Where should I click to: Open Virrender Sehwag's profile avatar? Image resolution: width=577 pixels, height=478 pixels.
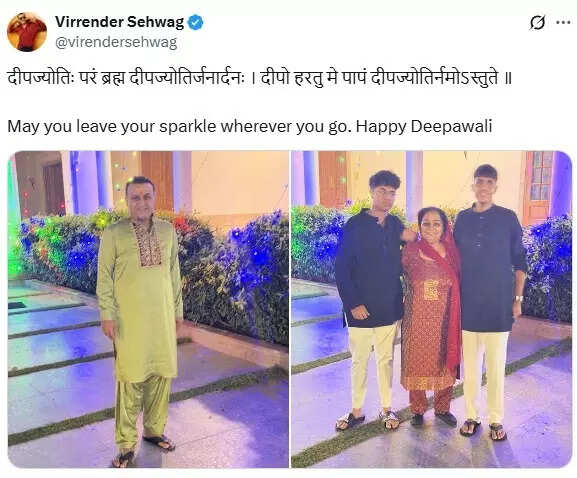click(x=27, y=32)
